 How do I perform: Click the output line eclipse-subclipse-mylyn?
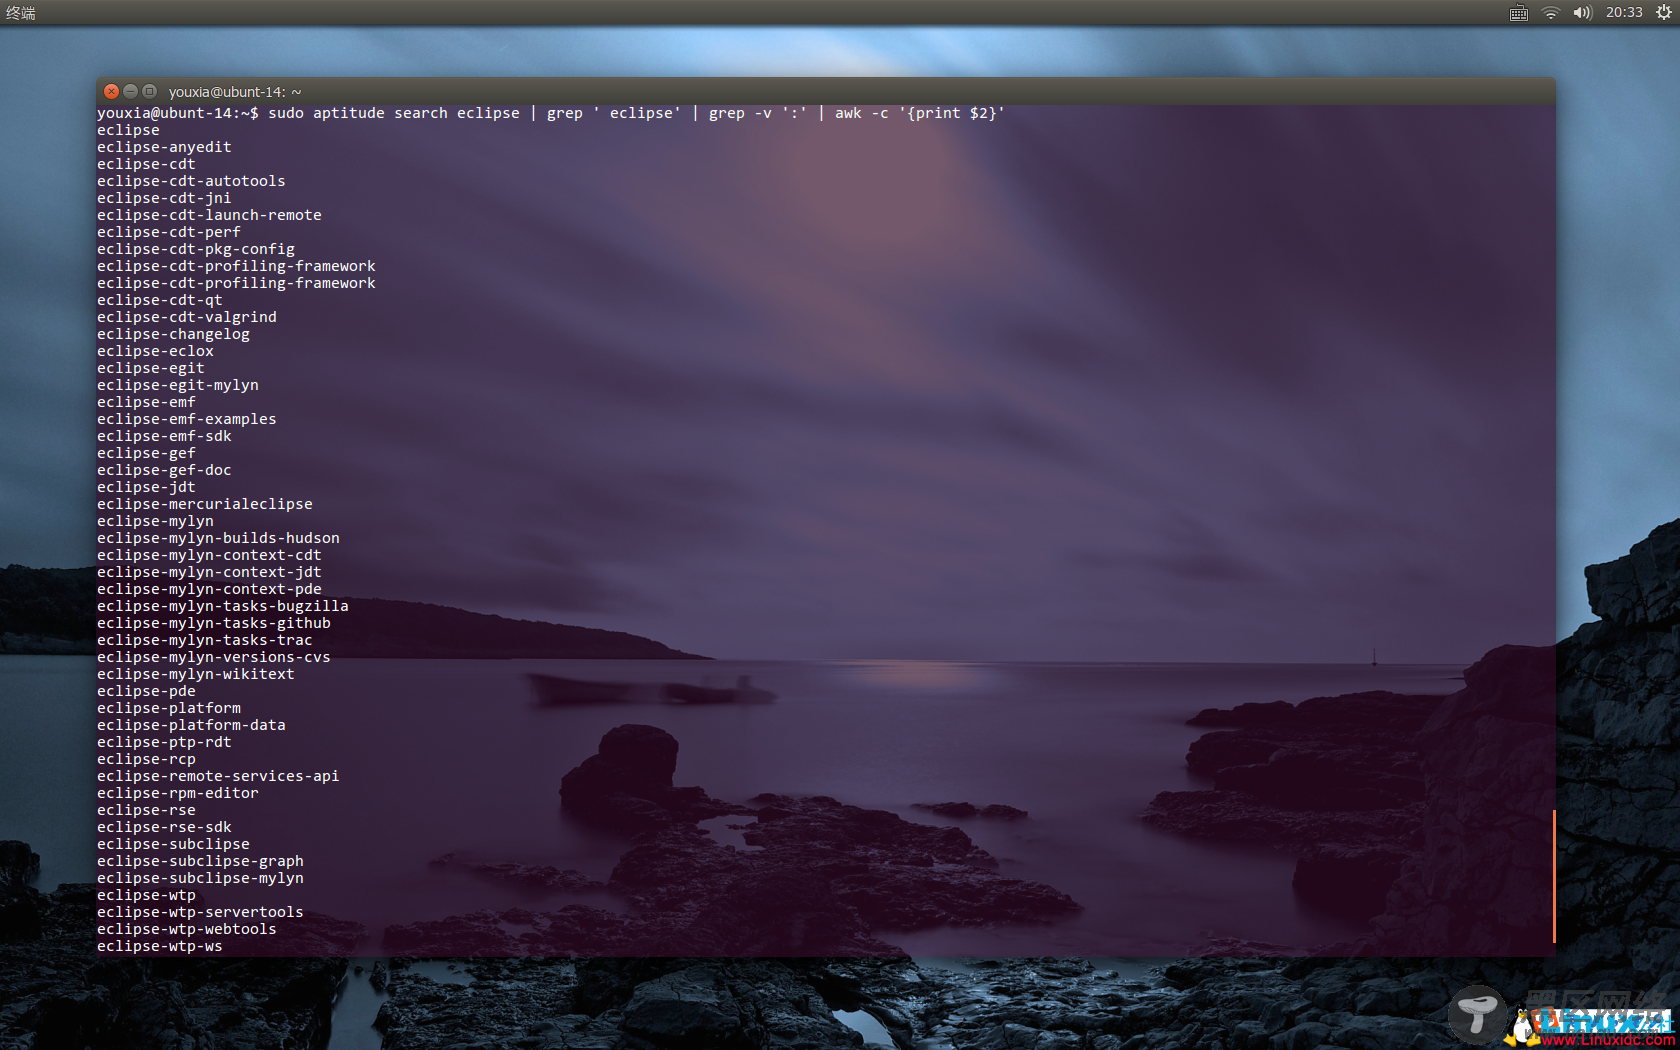200,878
